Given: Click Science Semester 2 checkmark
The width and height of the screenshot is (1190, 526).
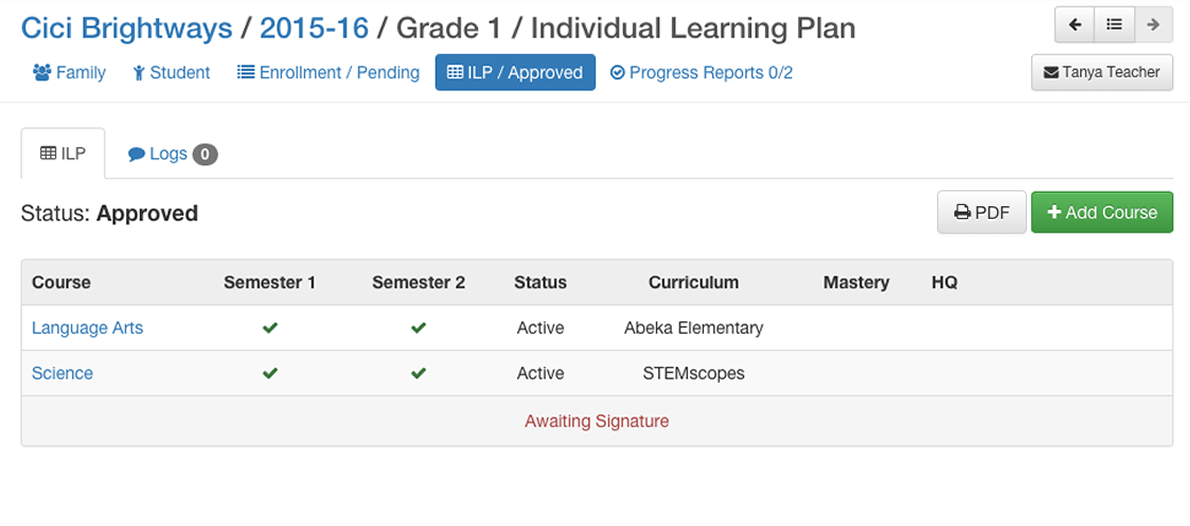Looking at the screenshot, I should pos(418,373).
